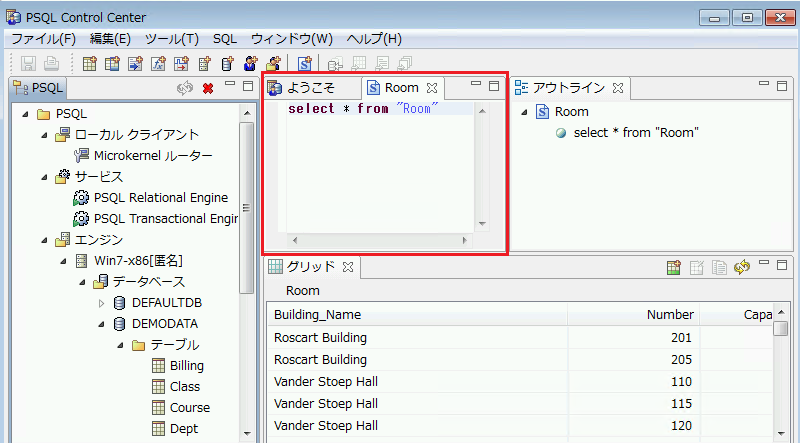Viewport: 800px width, 443px height.
Task: Close the Room editor tab
Action: (x=432, y=88)
